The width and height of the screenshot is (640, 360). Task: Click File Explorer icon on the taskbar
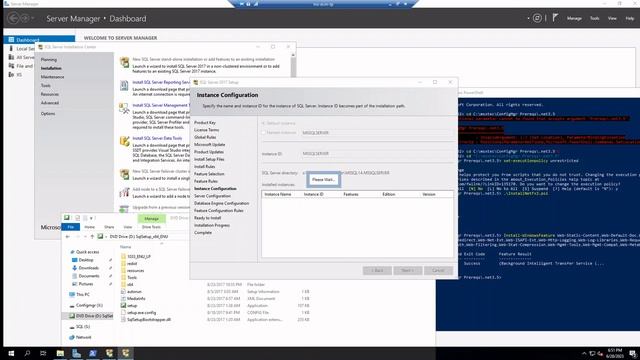pyautogui.click(x=60, y=353)
